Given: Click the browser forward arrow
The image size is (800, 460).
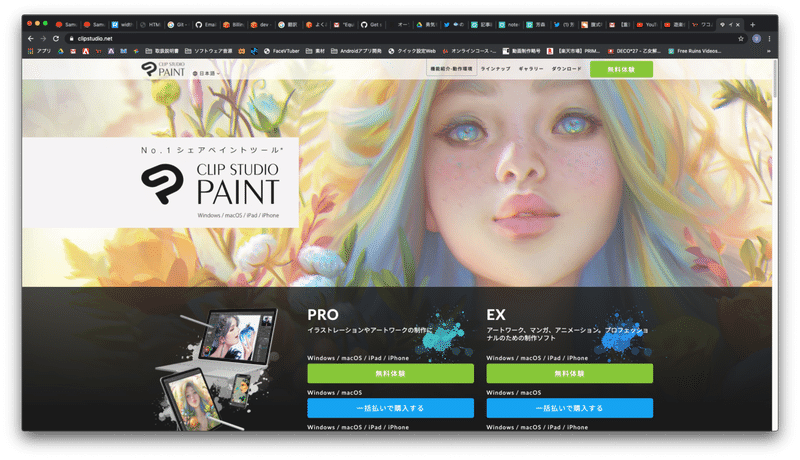Looking at the screenshot, I should pyautogui.click(x=43, y=38).
